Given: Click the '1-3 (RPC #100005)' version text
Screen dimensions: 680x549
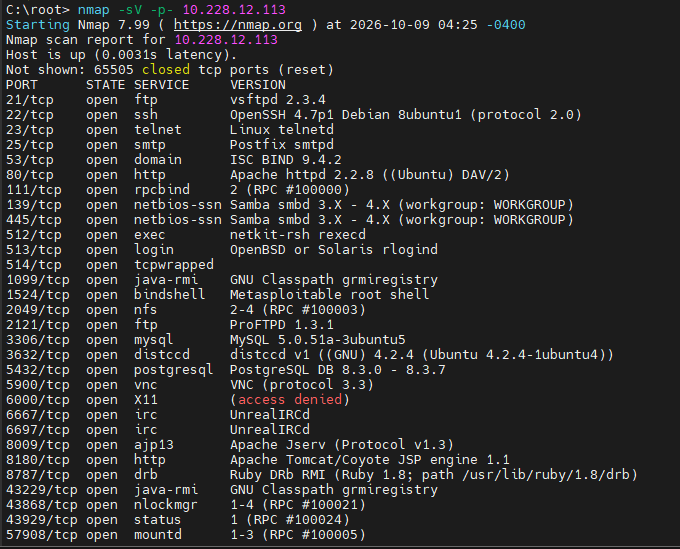Looking at the screenshot, I should [298, 535].
